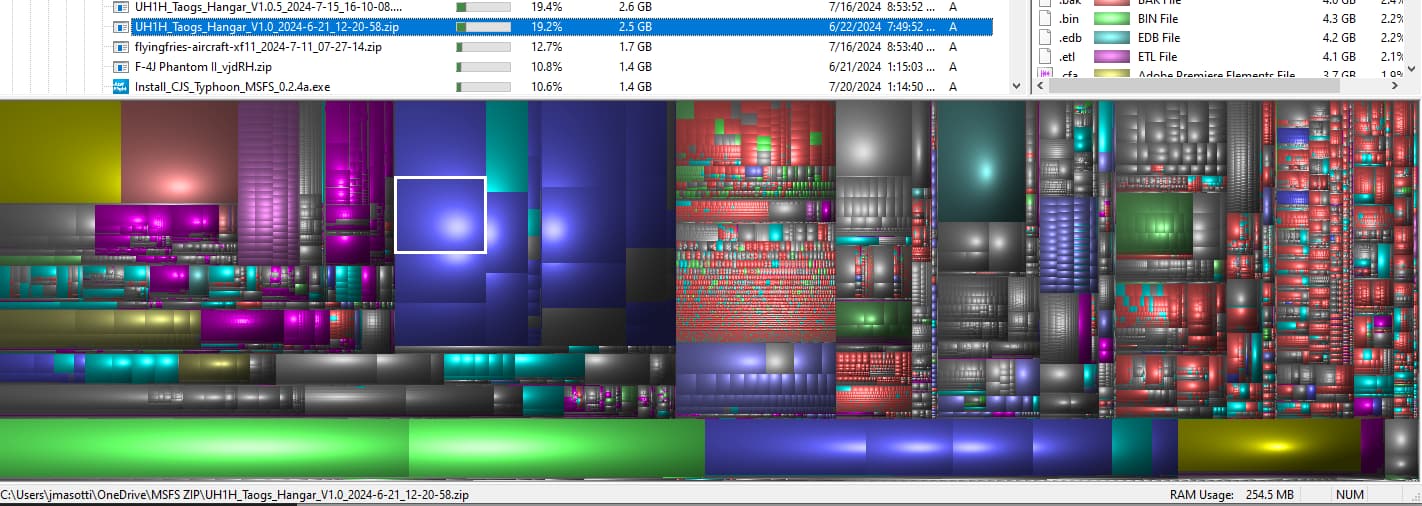Viewport: 1422px width, 506px height.
Task: Click the file icon next to .bin extension
Action: tap(1046, 18)
